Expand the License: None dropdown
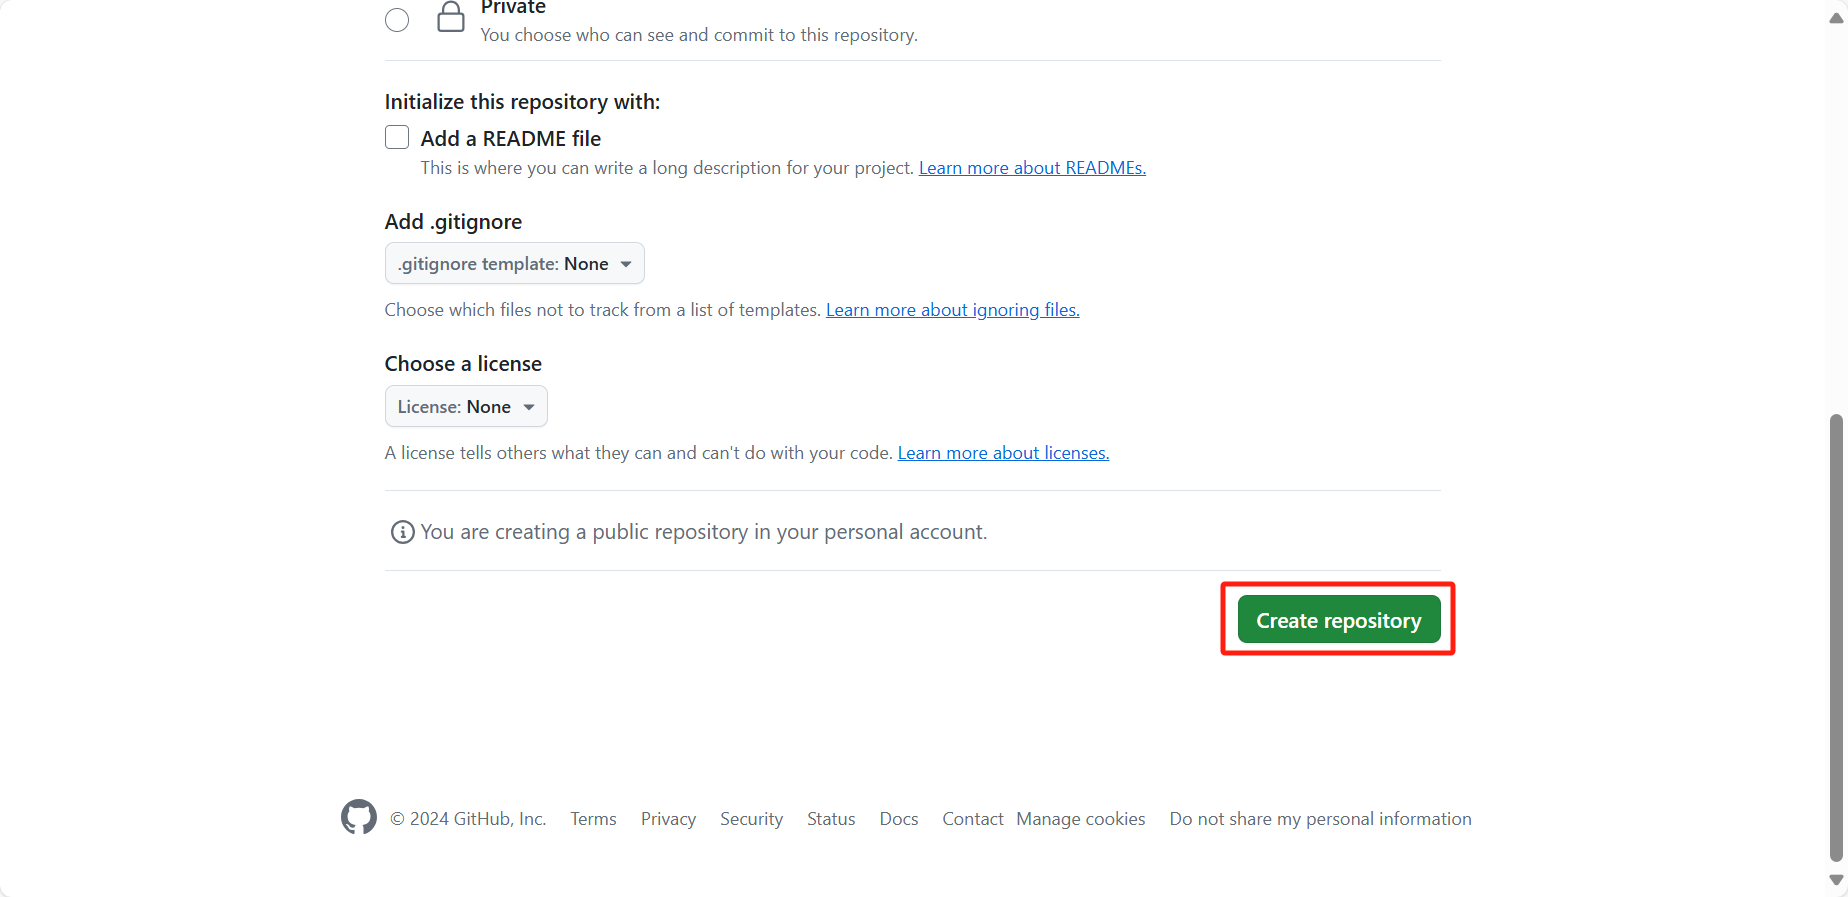 coord(466,406)
